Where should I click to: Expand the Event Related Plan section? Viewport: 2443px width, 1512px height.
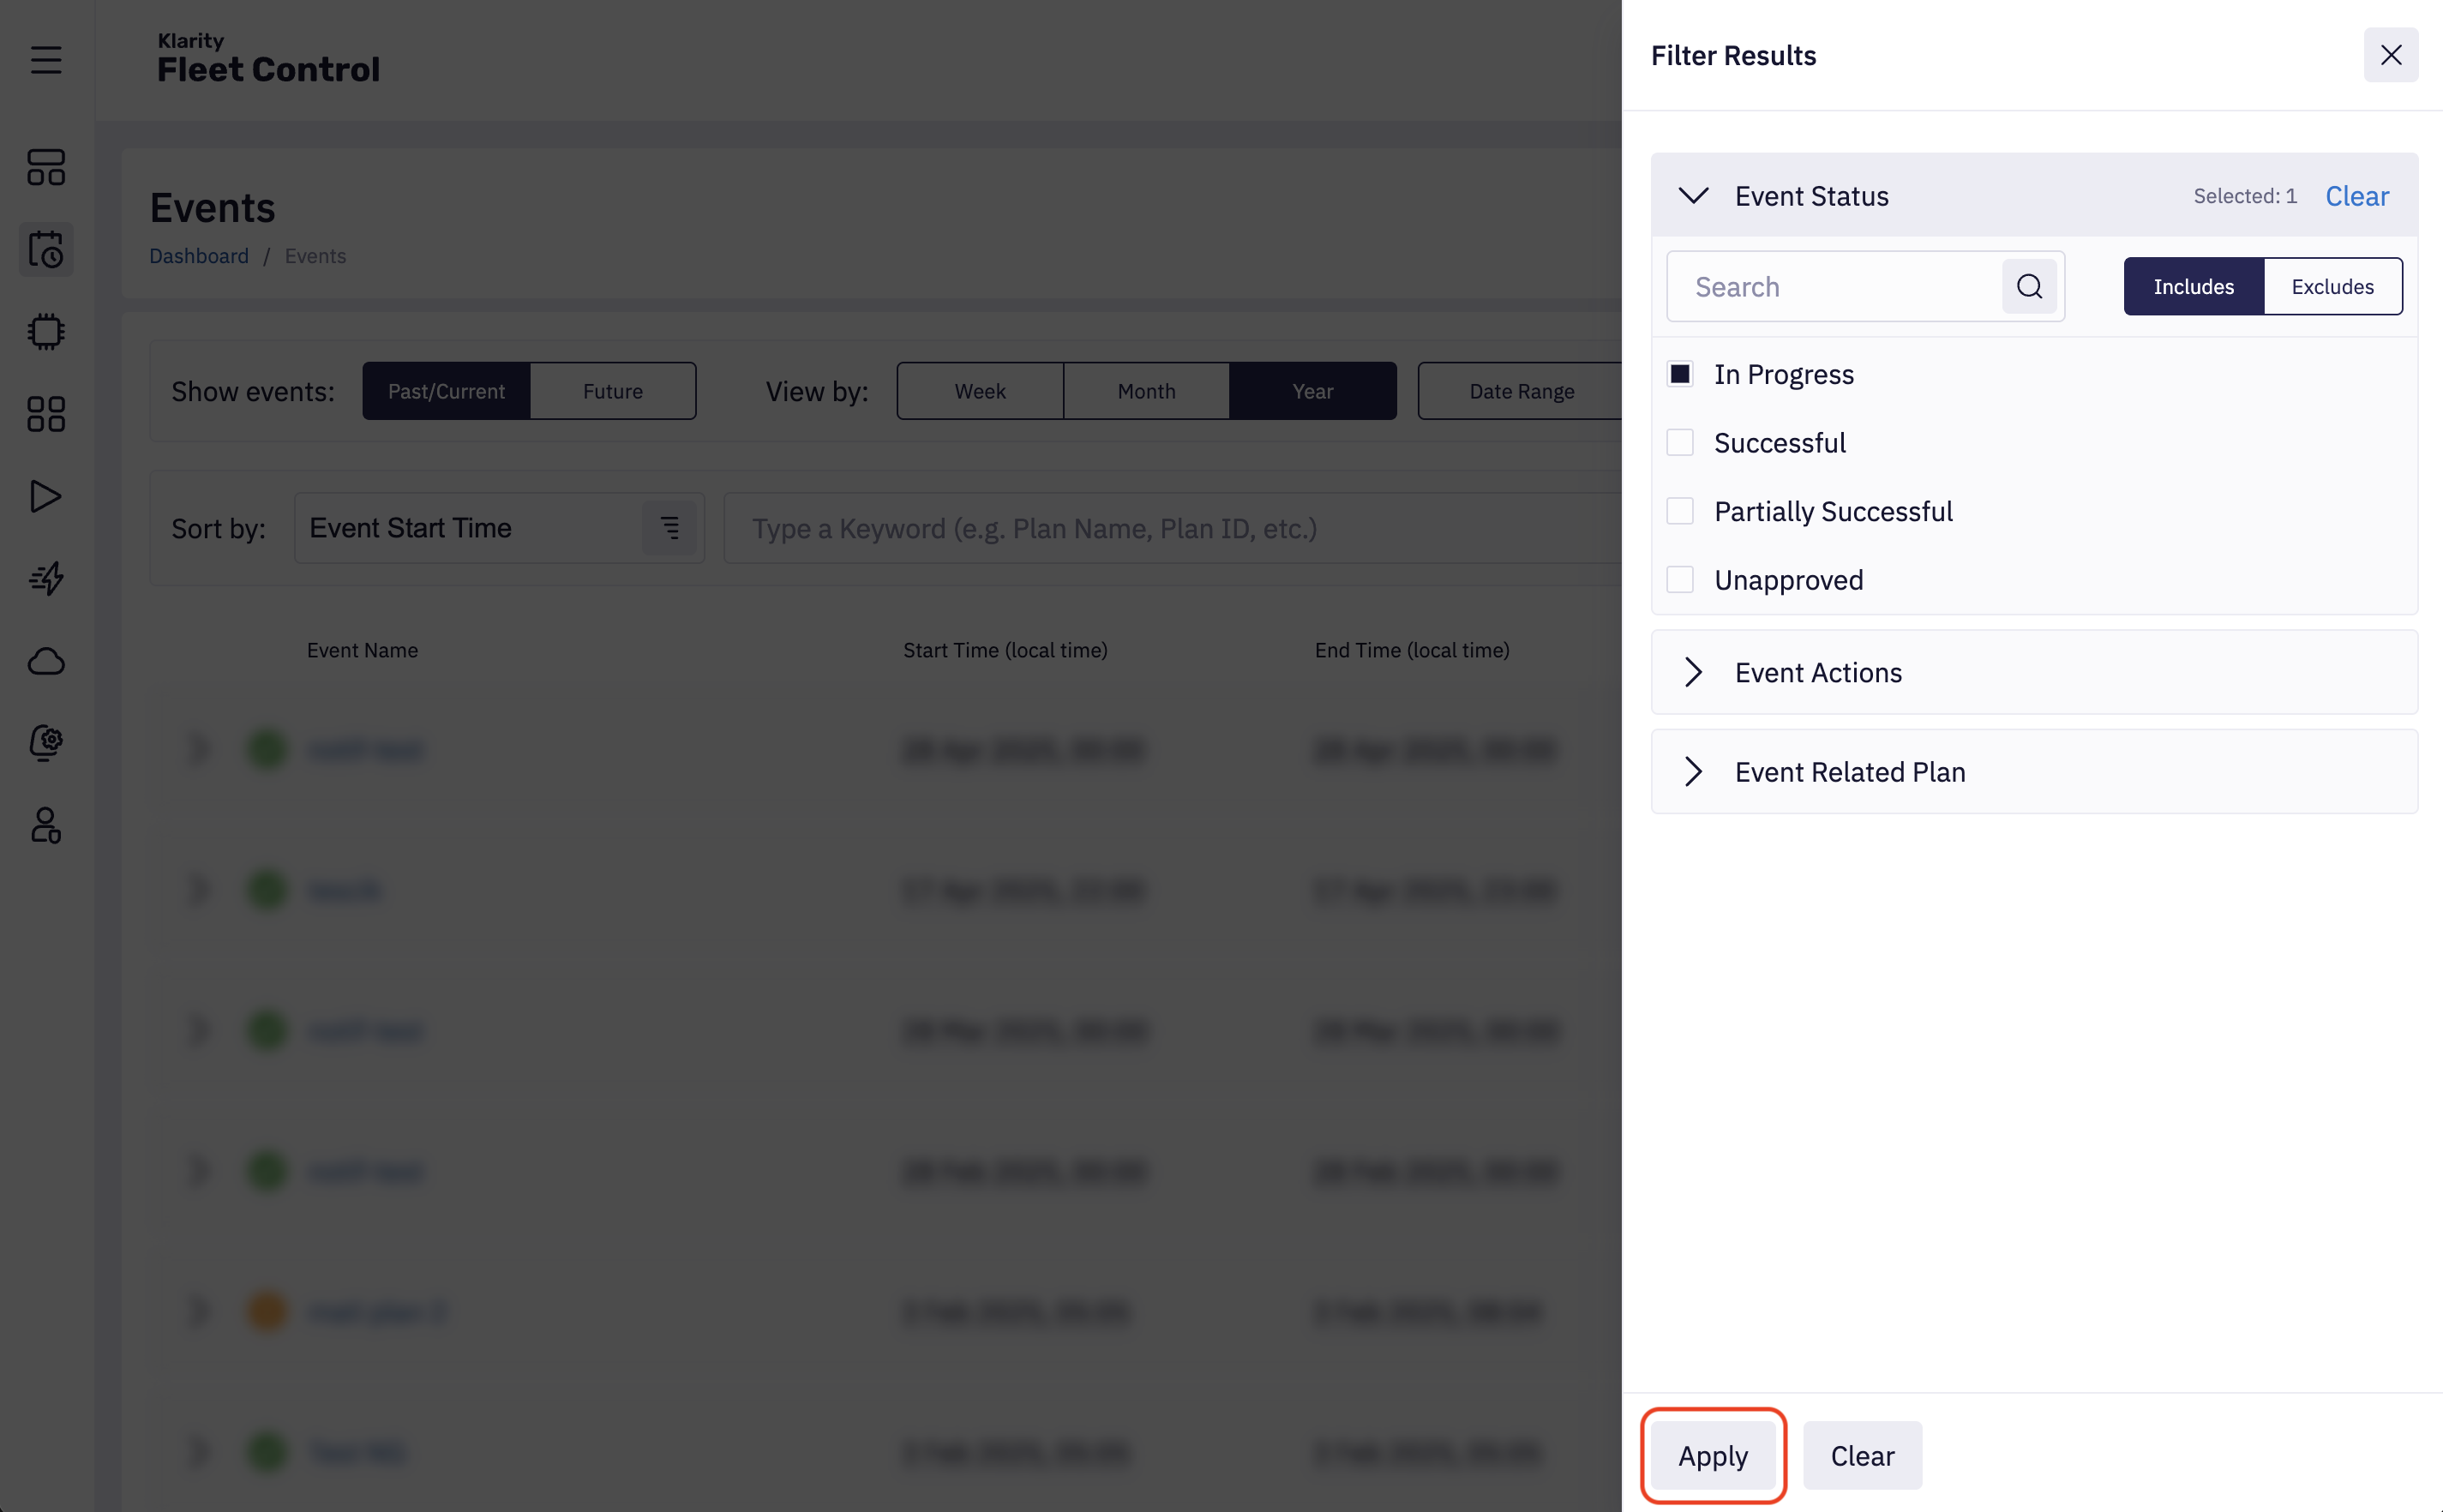[1693, 771]
